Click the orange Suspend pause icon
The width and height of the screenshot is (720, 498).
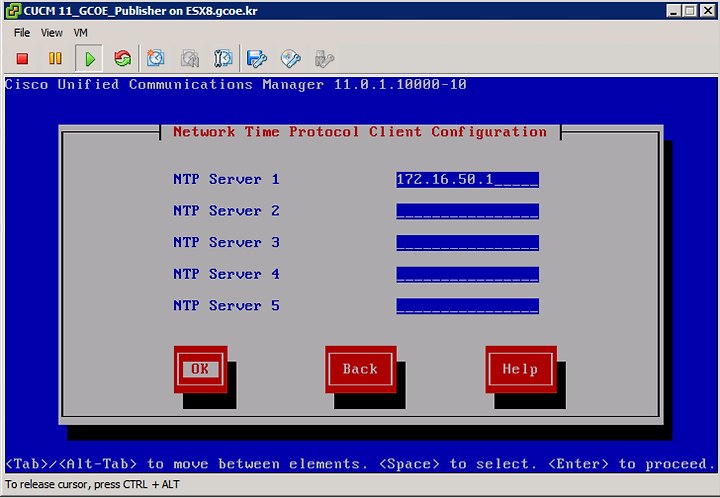coord(55,58)
